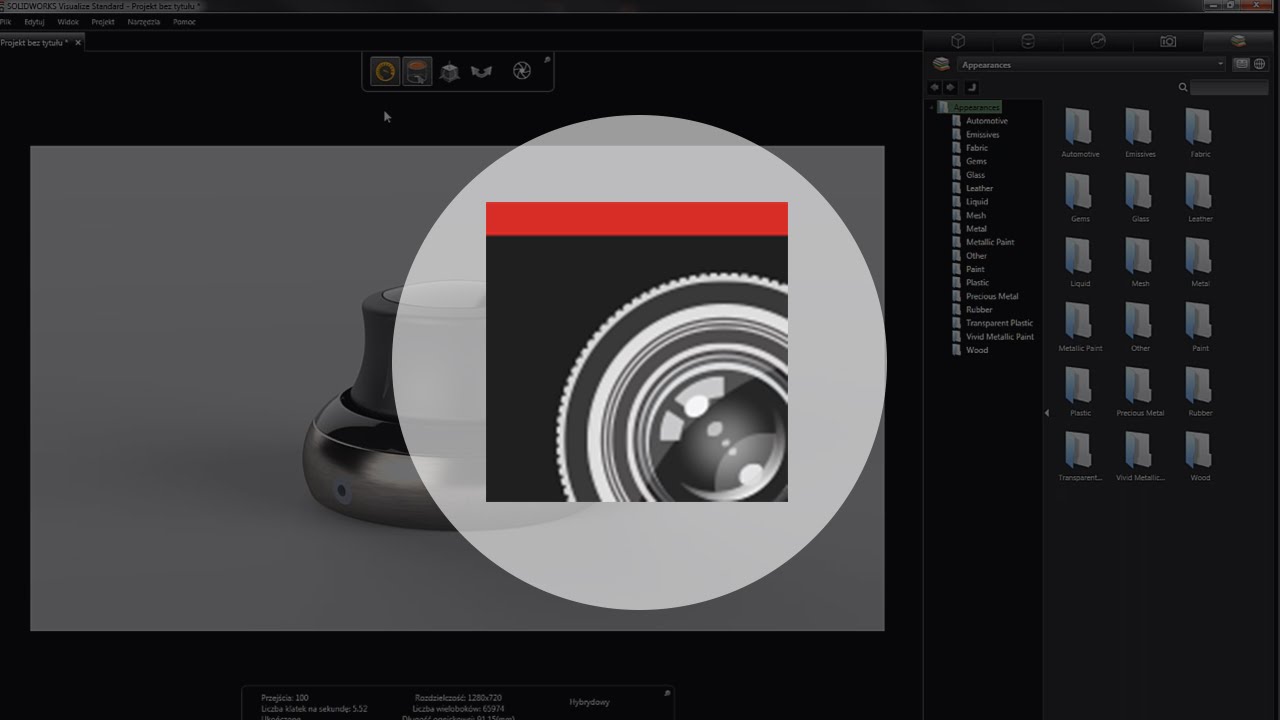Pin the floating viewport toolbar
Screen dimensions: 1280x720
[x=547, y=60]
